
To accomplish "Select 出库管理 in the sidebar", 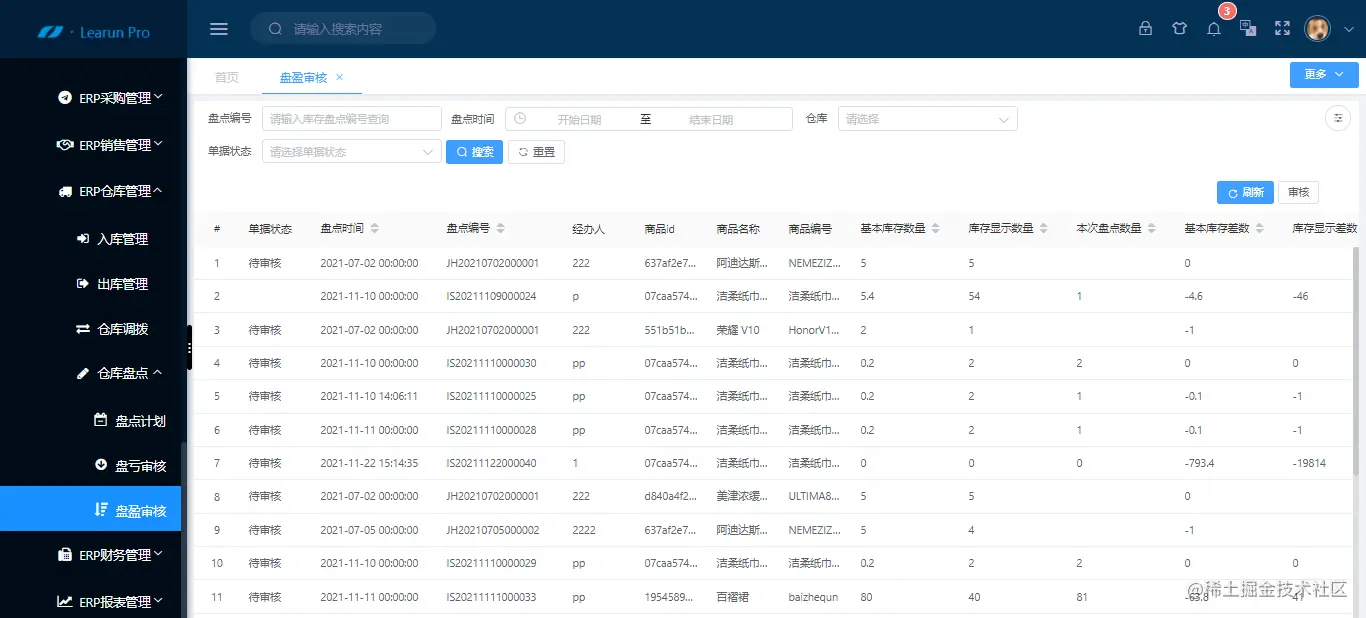I will [112, 283].
